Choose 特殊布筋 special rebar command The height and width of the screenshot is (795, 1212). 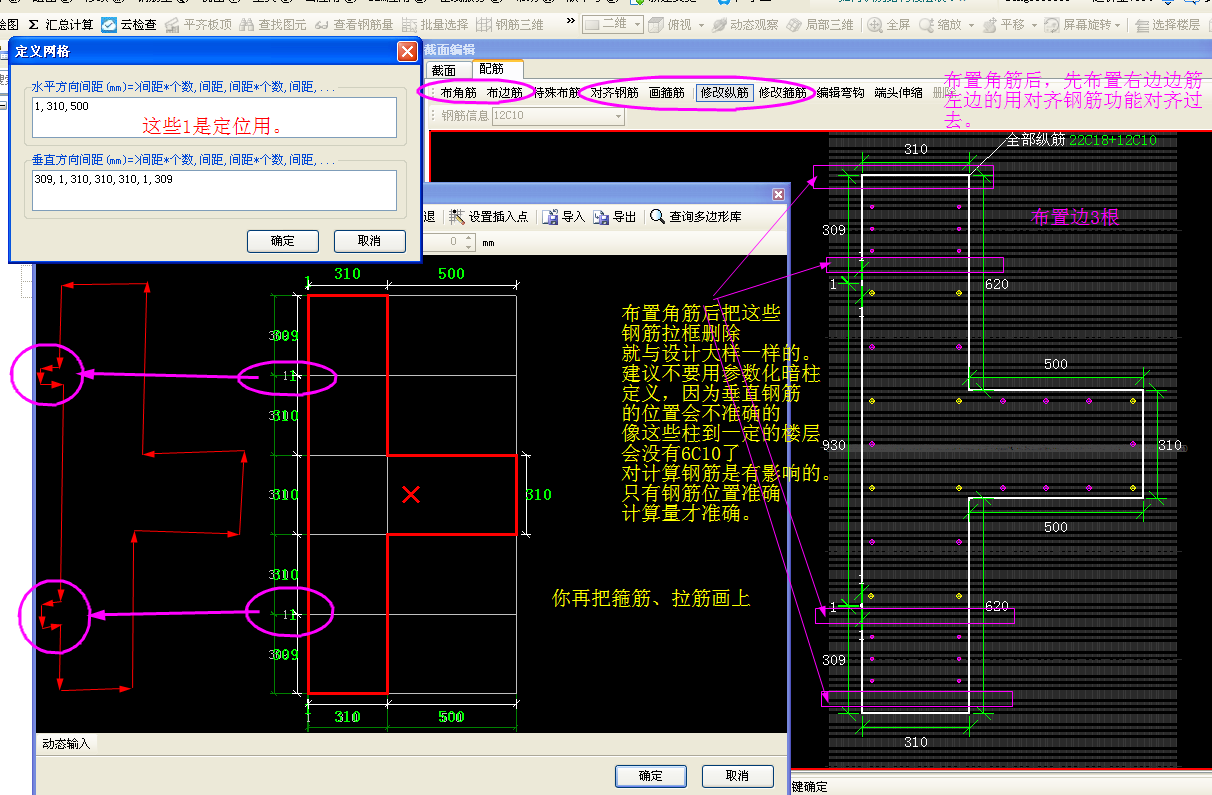556,93
